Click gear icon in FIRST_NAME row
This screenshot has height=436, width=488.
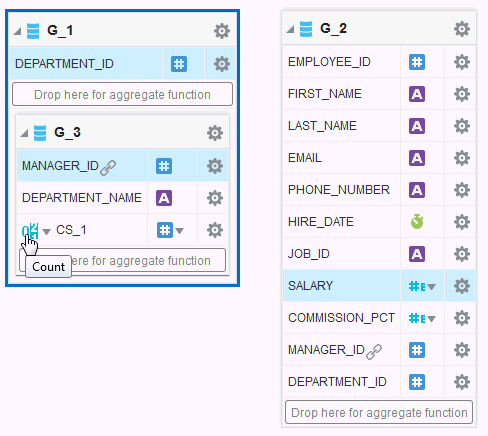pyautogui.click(x=462, y=94)
